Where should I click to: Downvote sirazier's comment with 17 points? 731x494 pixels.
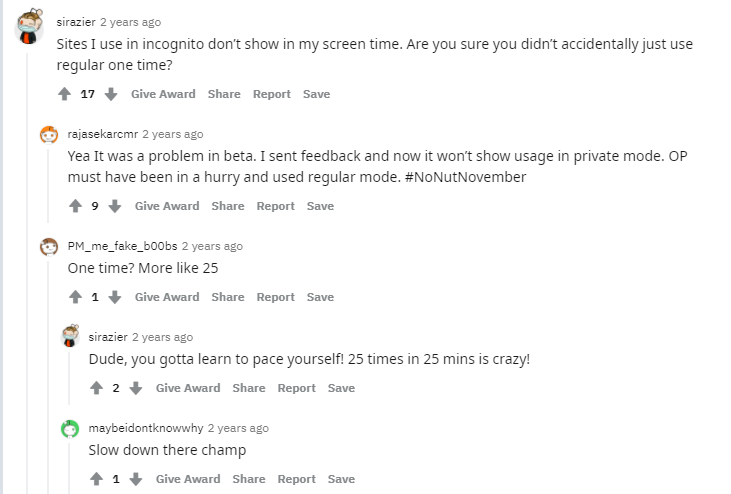click(111, 94)
